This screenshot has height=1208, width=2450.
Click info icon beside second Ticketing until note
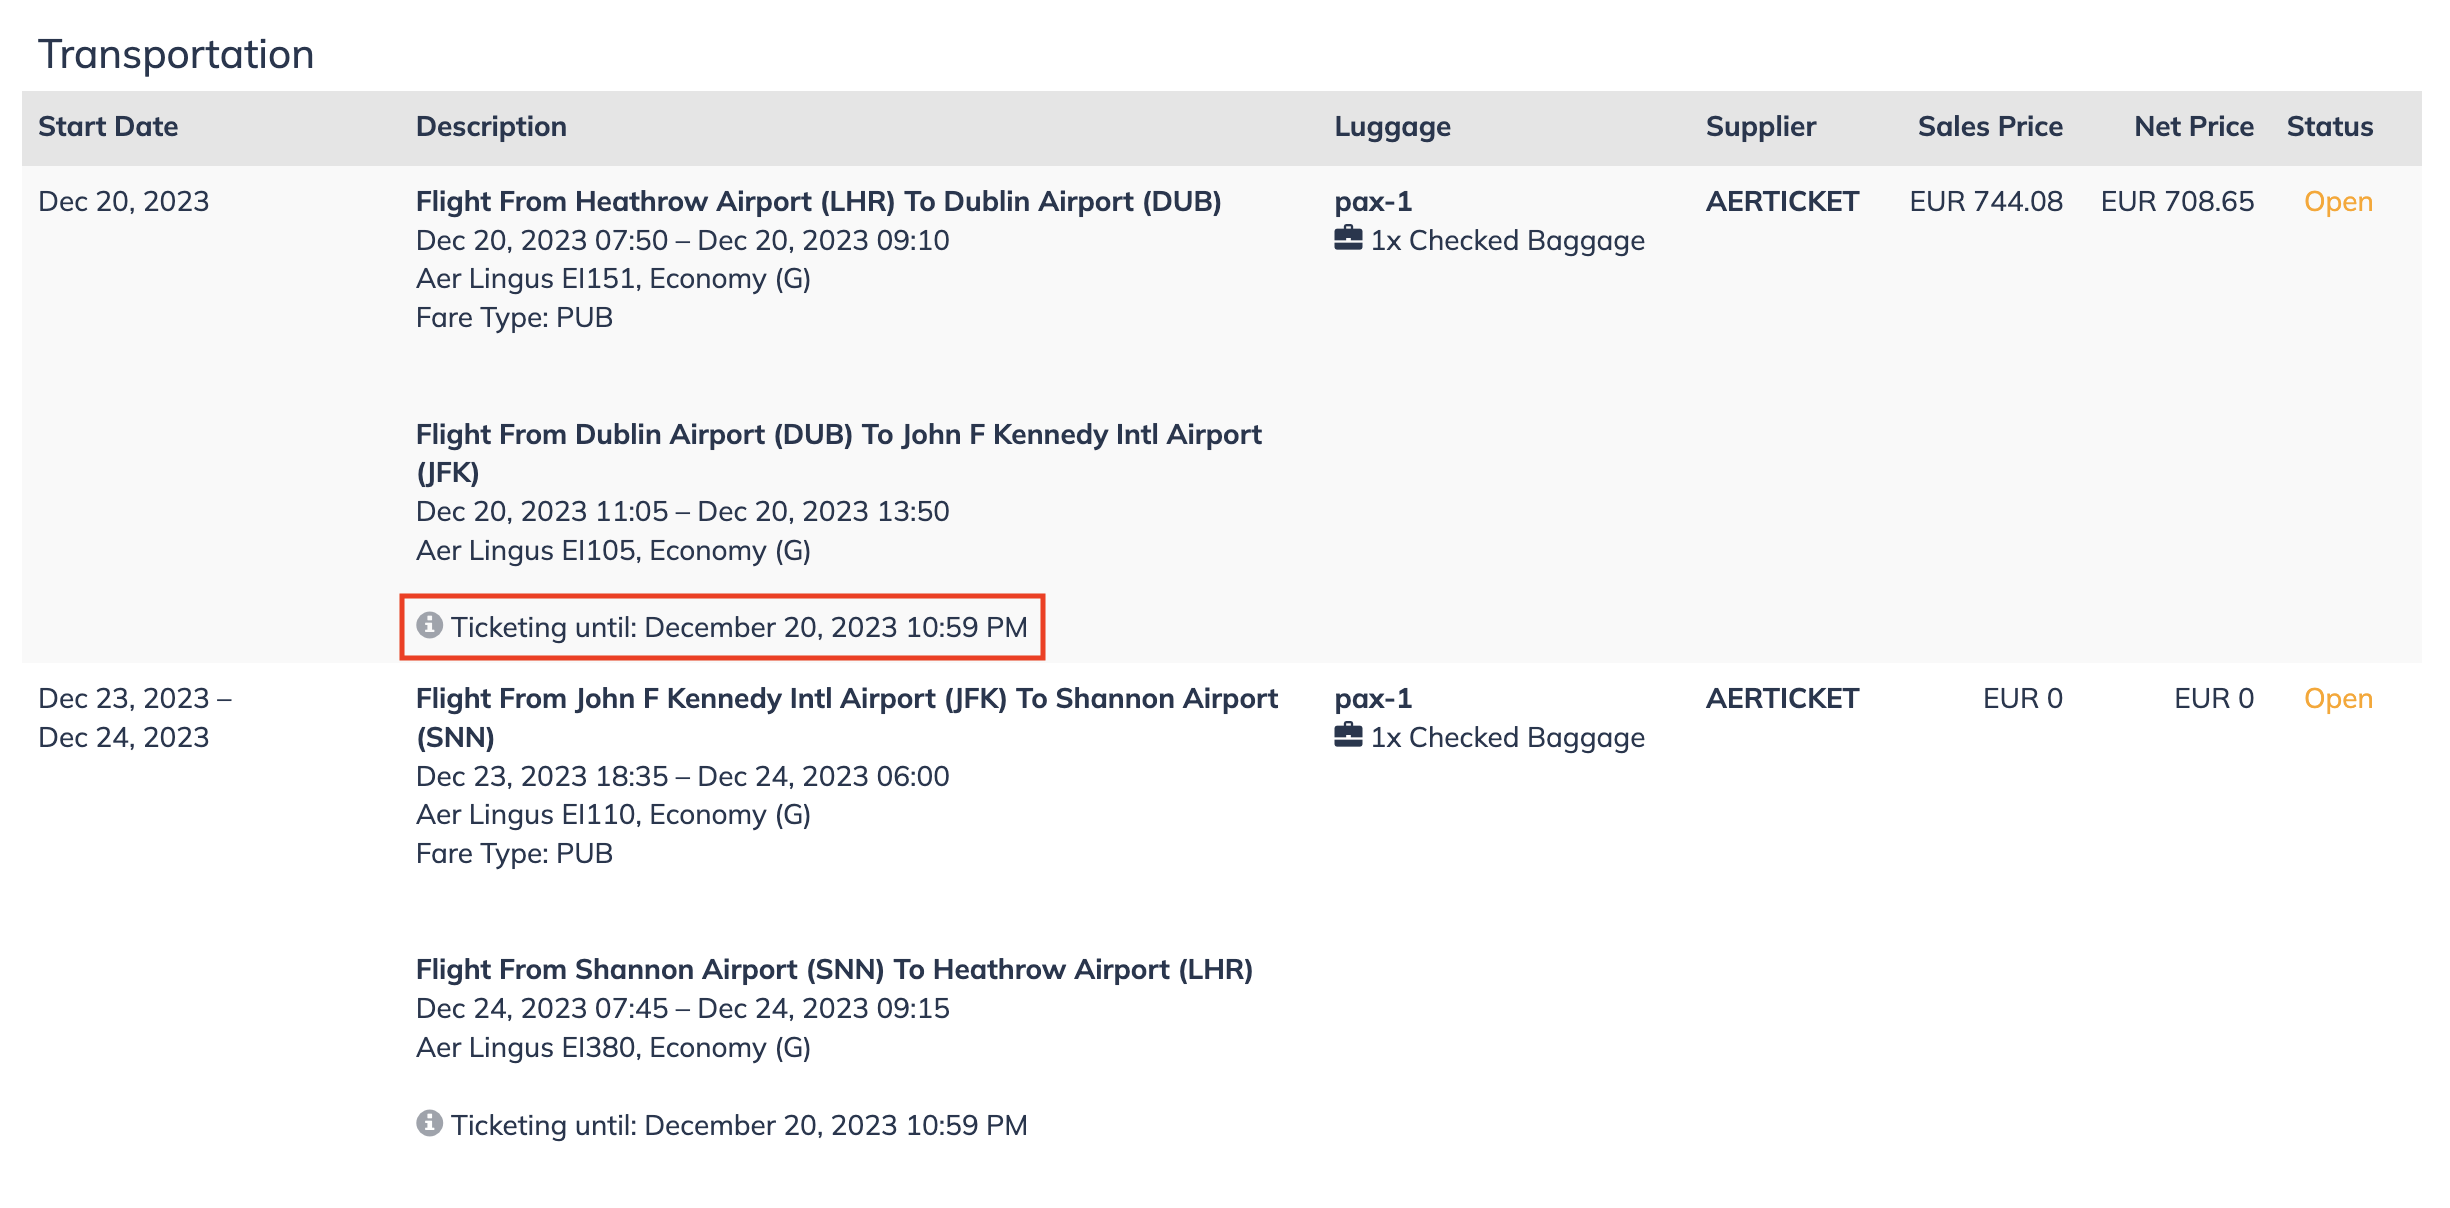(429, 1123)
